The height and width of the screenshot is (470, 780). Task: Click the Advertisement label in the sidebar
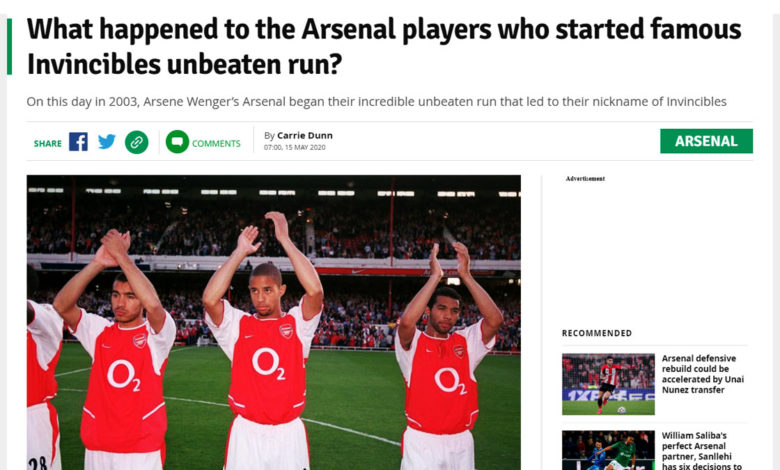(585, 179)
